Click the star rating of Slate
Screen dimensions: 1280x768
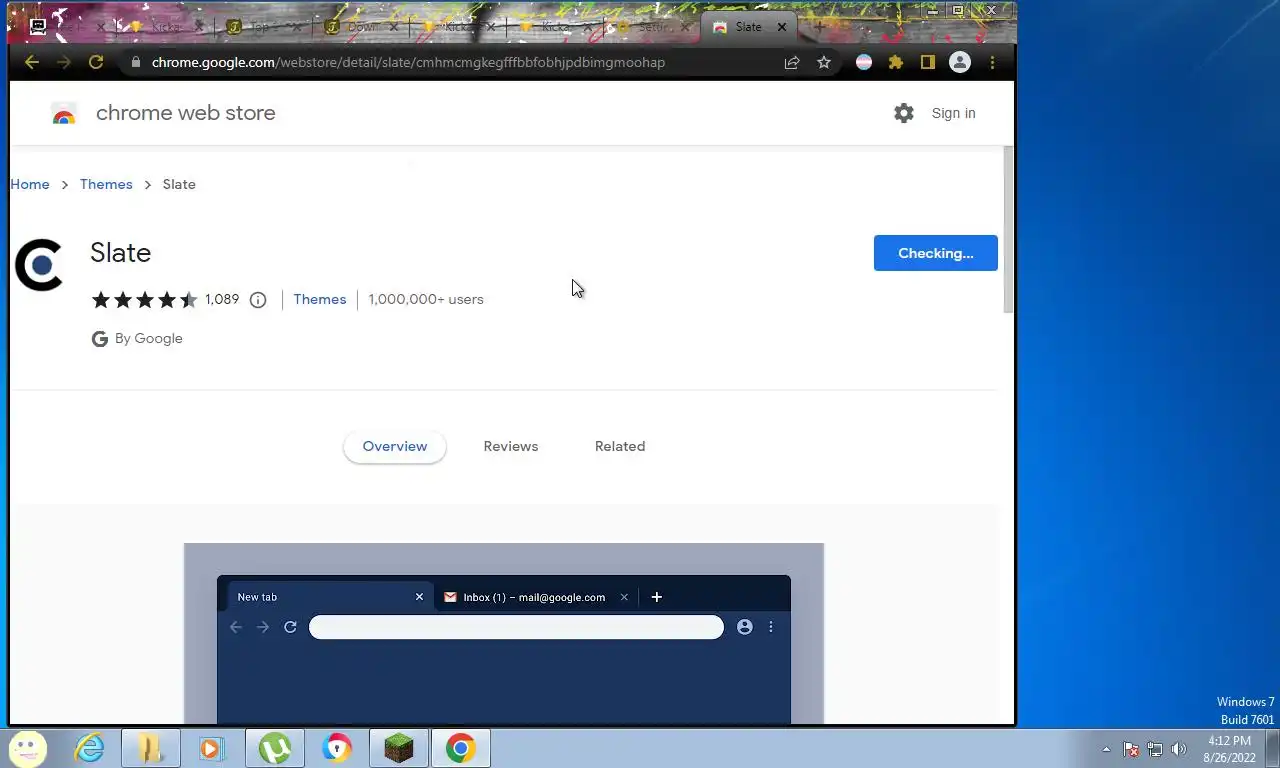[x=145, y=300]
